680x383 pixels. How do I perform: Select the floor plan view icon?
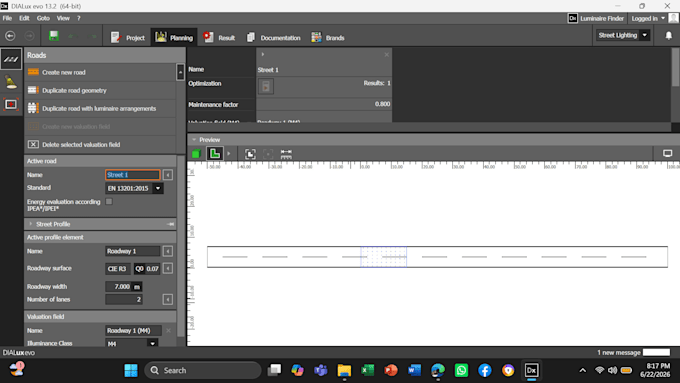coord(215,154)
